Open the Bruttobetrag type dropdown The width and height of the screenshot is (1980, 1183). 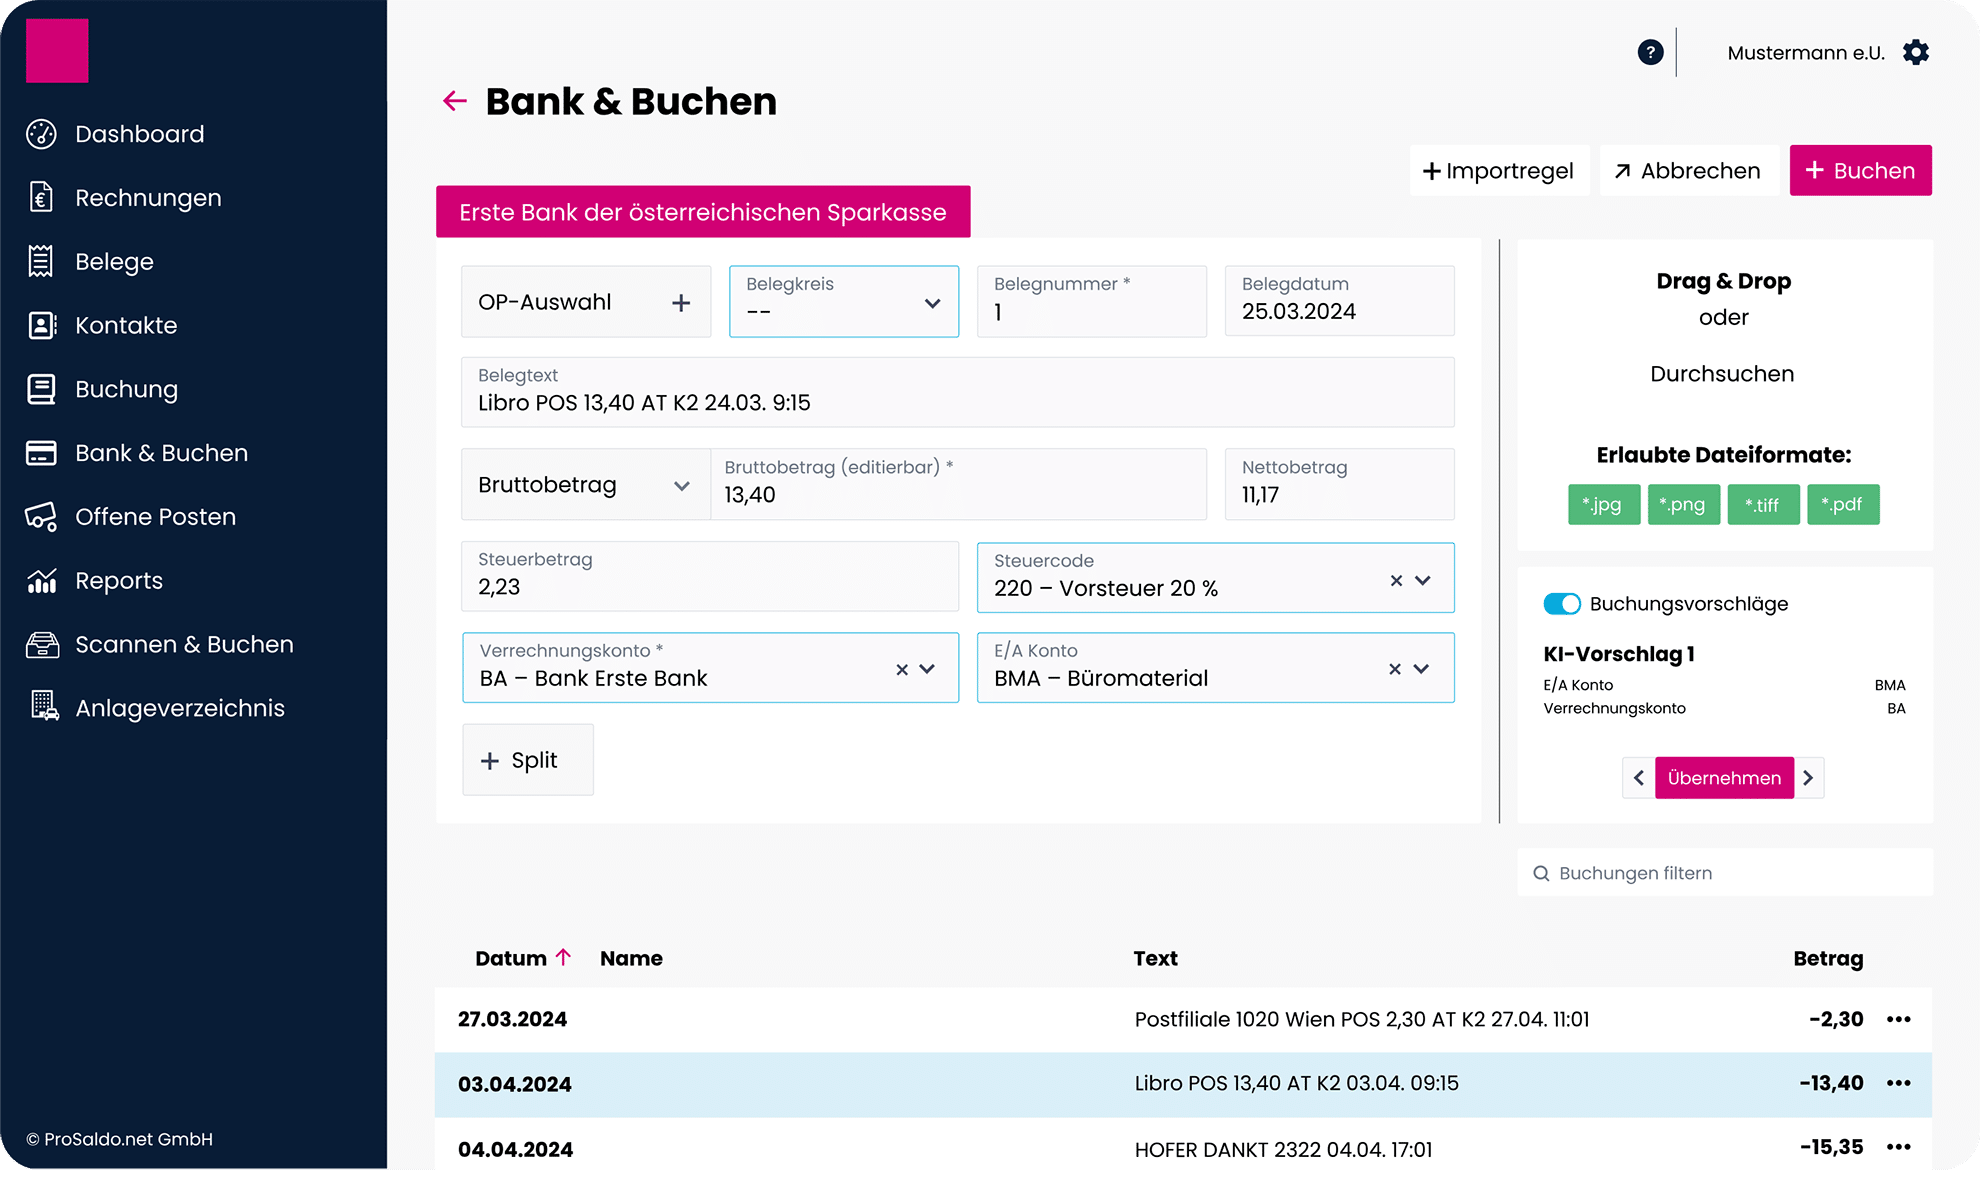pyautogui.click(x=681, y=486)
